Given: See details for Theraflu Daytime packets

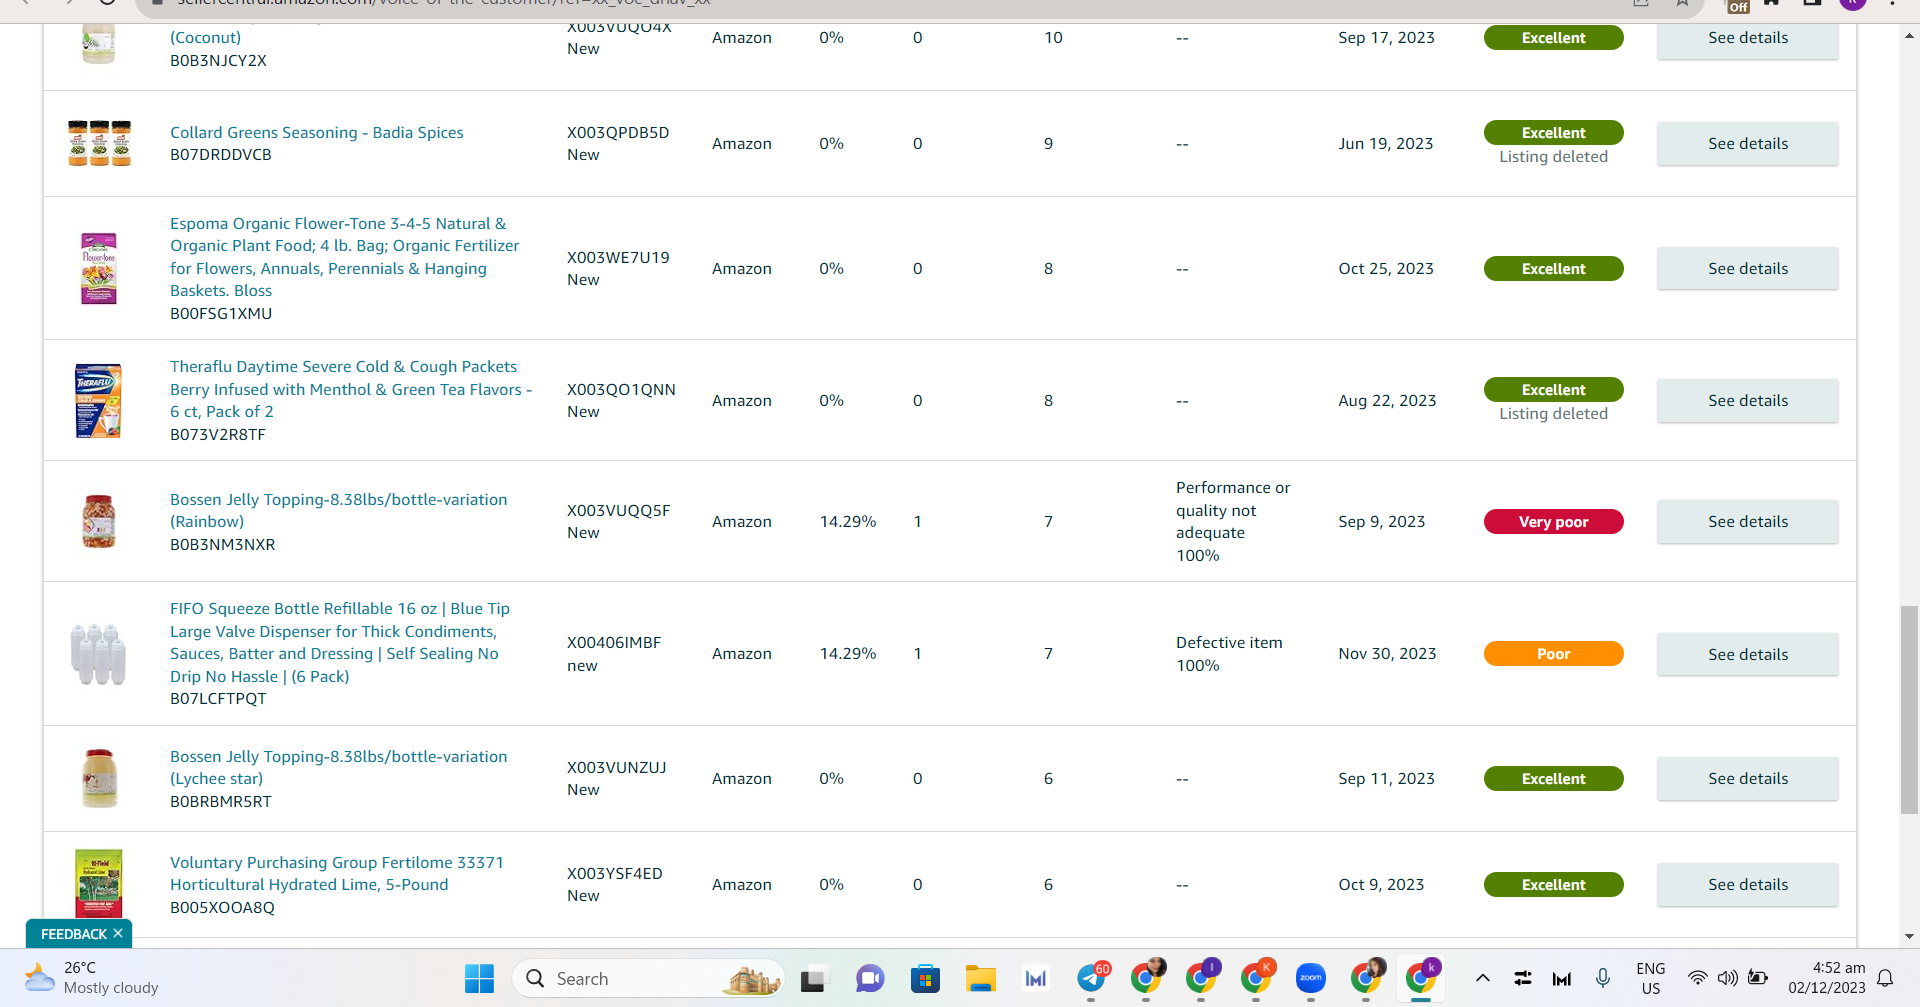Looking at the screenshot, I should [x=1747, y=401].
